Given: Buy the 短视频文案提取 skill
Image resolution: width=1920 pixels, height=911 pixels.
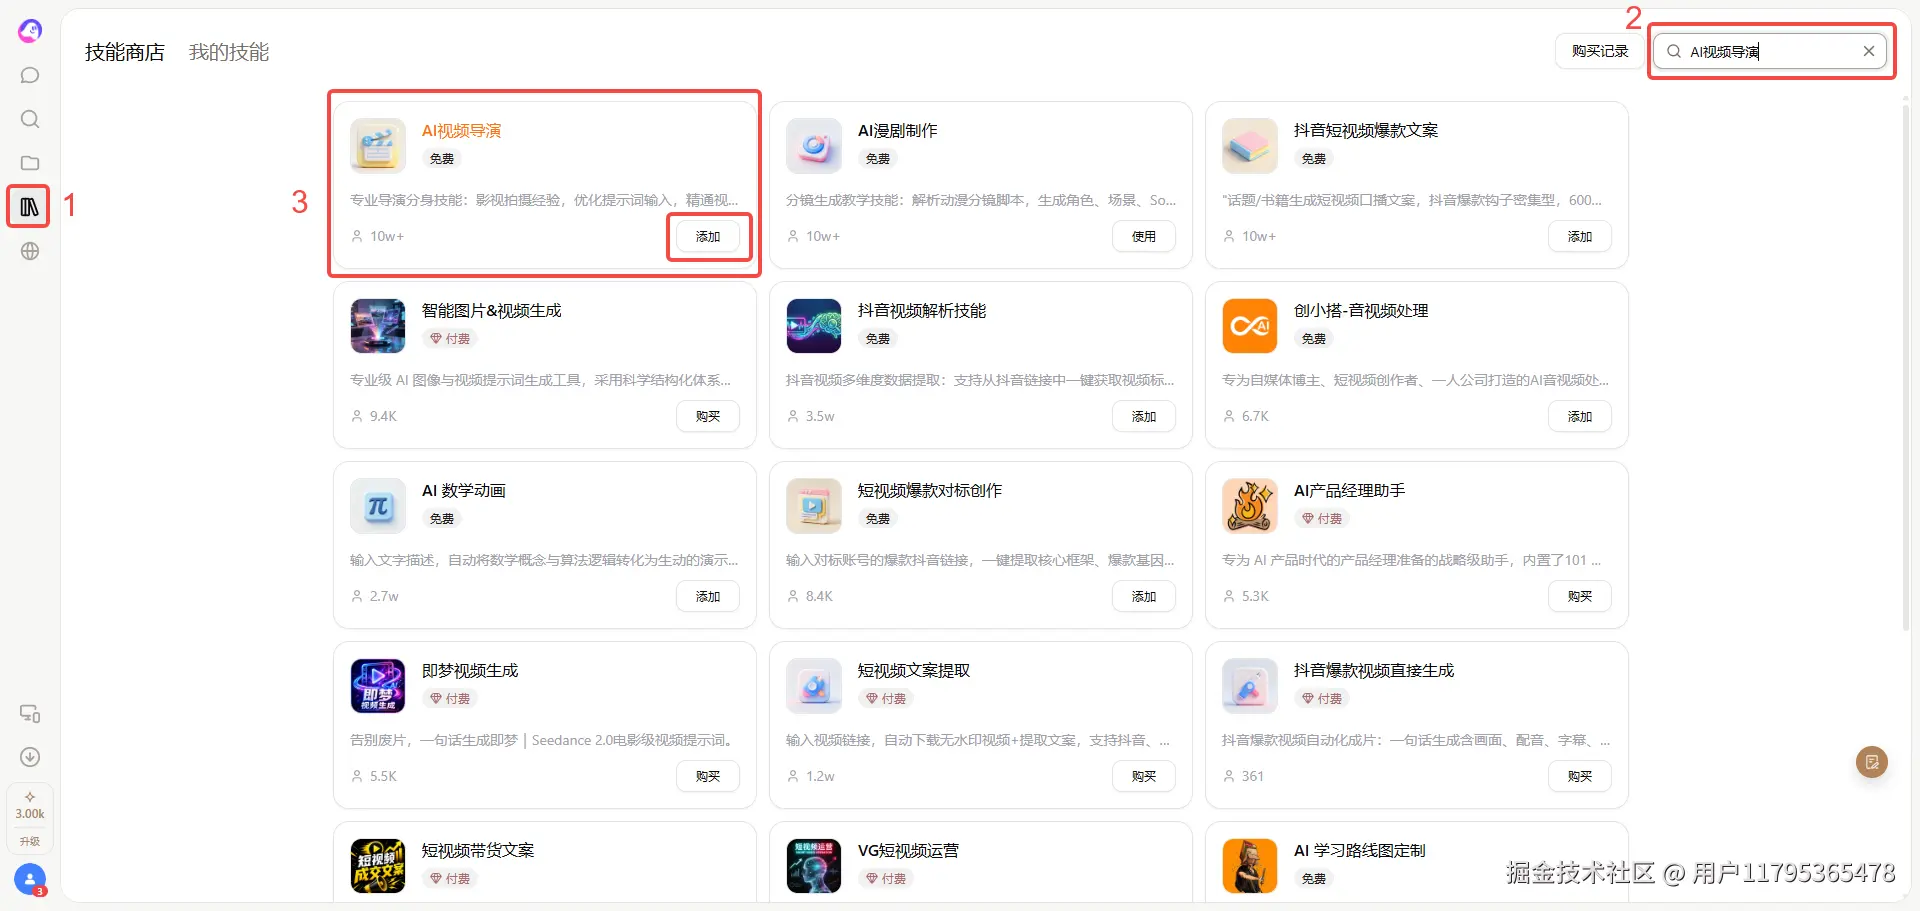Looking at the screenshot, I should coord(1144,777).
